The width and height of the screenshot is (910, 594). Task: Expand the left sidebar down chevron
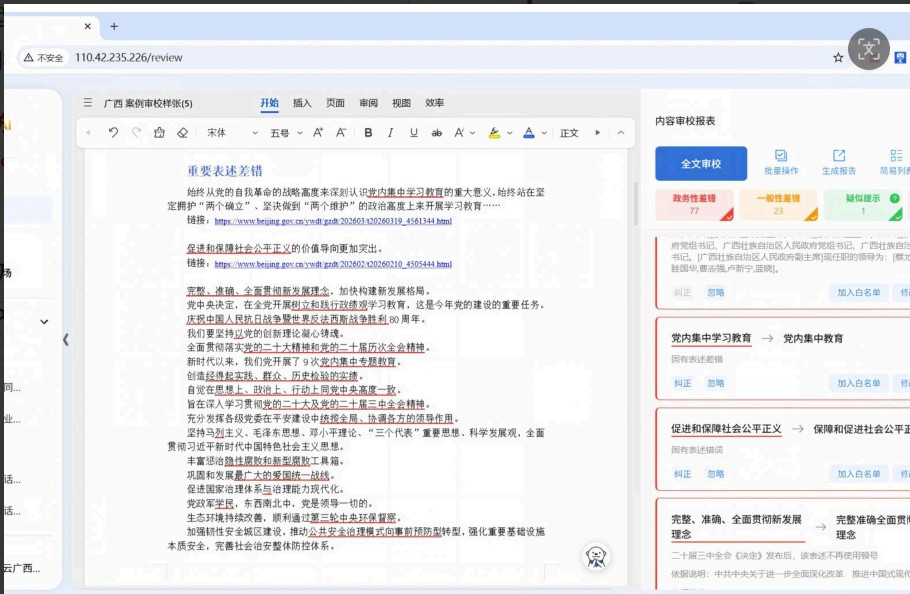point(44,321)
